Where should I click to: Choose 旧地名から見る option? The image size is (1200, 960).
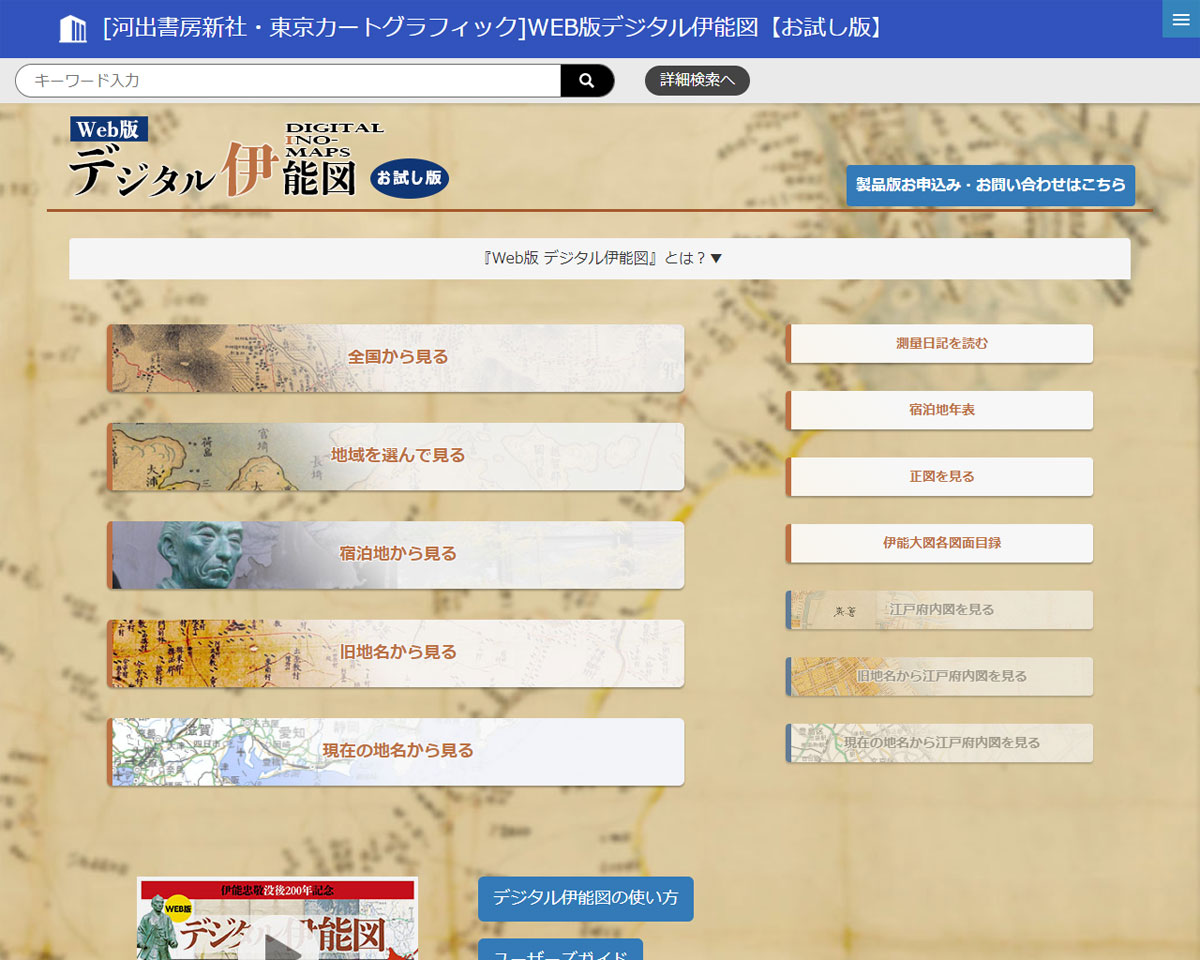pyautogui.click(x=396, y=653)
